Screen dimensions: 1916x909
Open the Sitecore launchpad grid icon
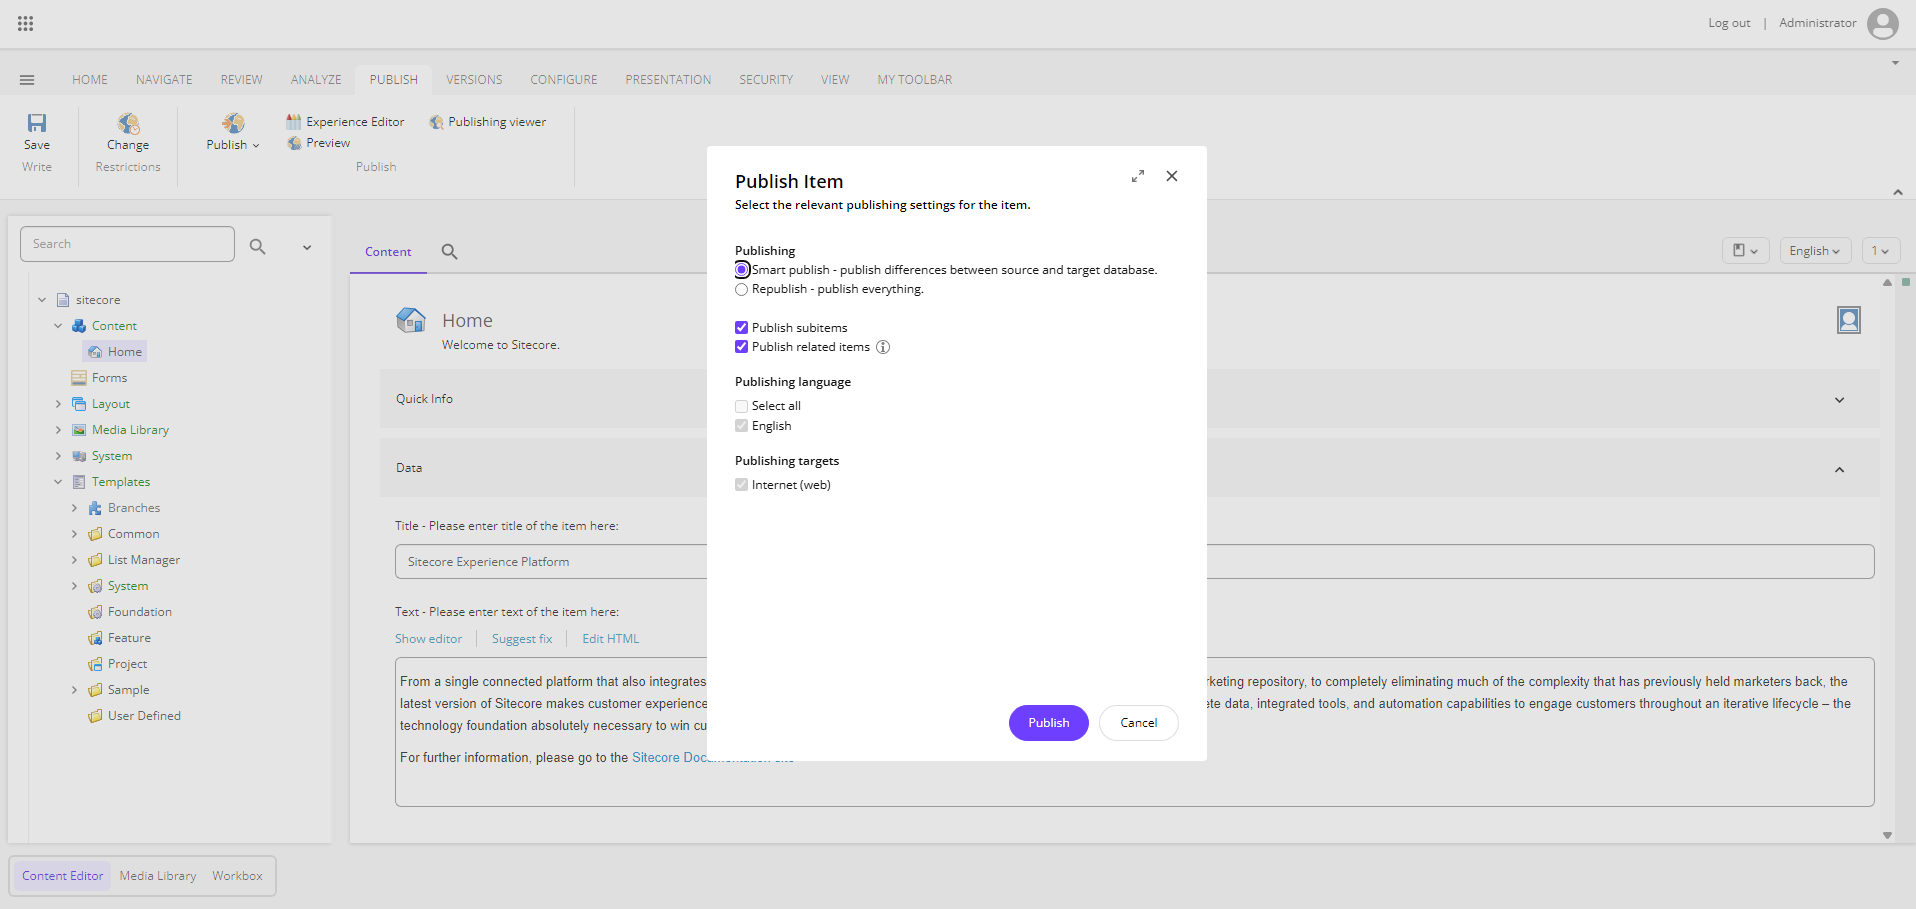tap(26, 23)
